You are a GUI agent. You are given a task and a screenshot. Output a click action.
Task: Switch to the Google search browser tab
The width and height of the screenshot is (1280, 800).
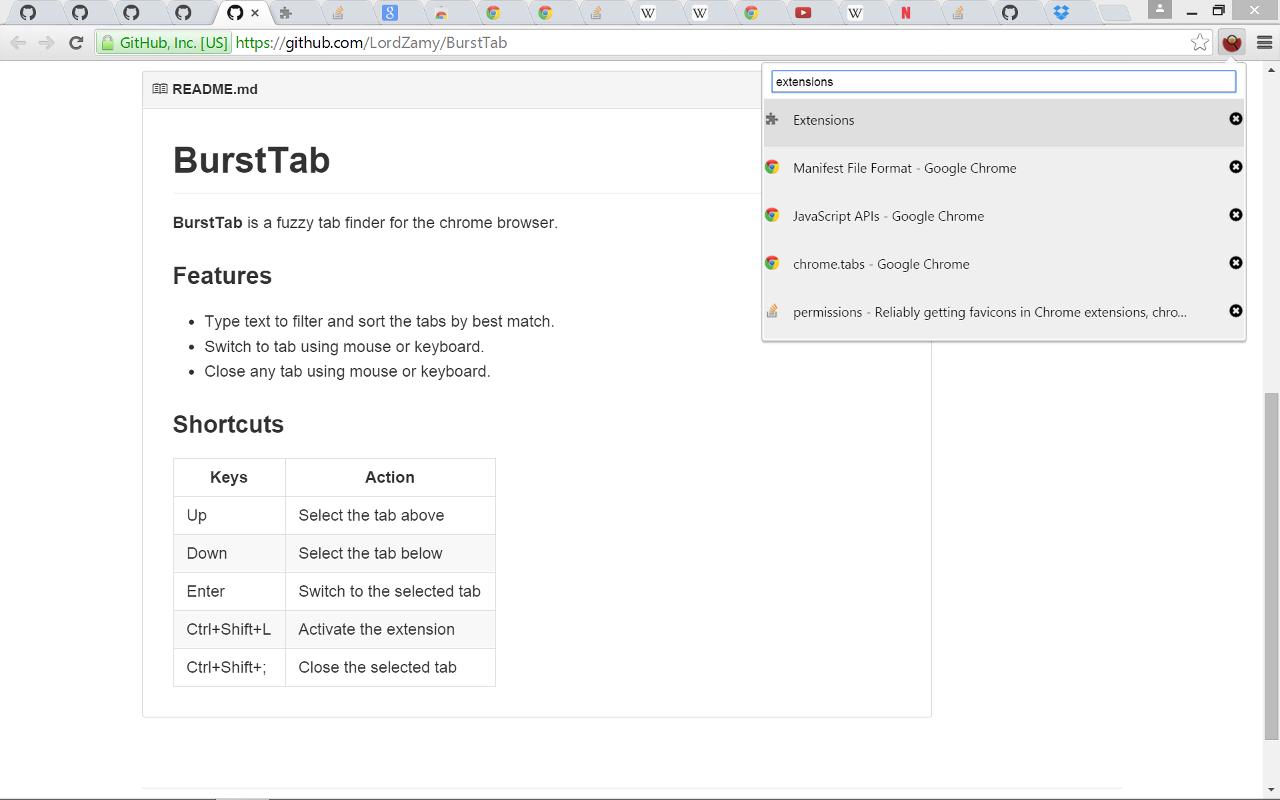click(x=390, y=13)
